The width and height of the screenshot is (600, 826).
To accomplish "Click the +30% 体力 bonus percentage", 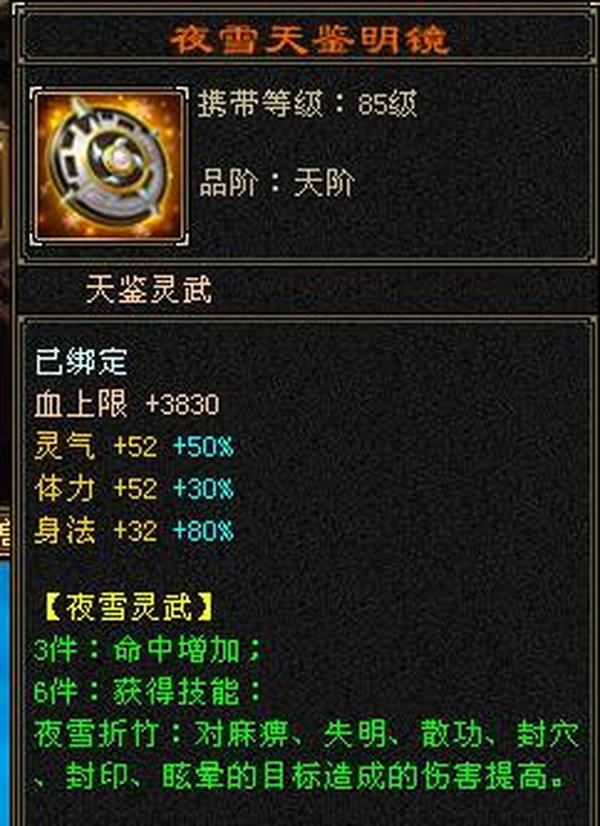I will pos(203,489).
